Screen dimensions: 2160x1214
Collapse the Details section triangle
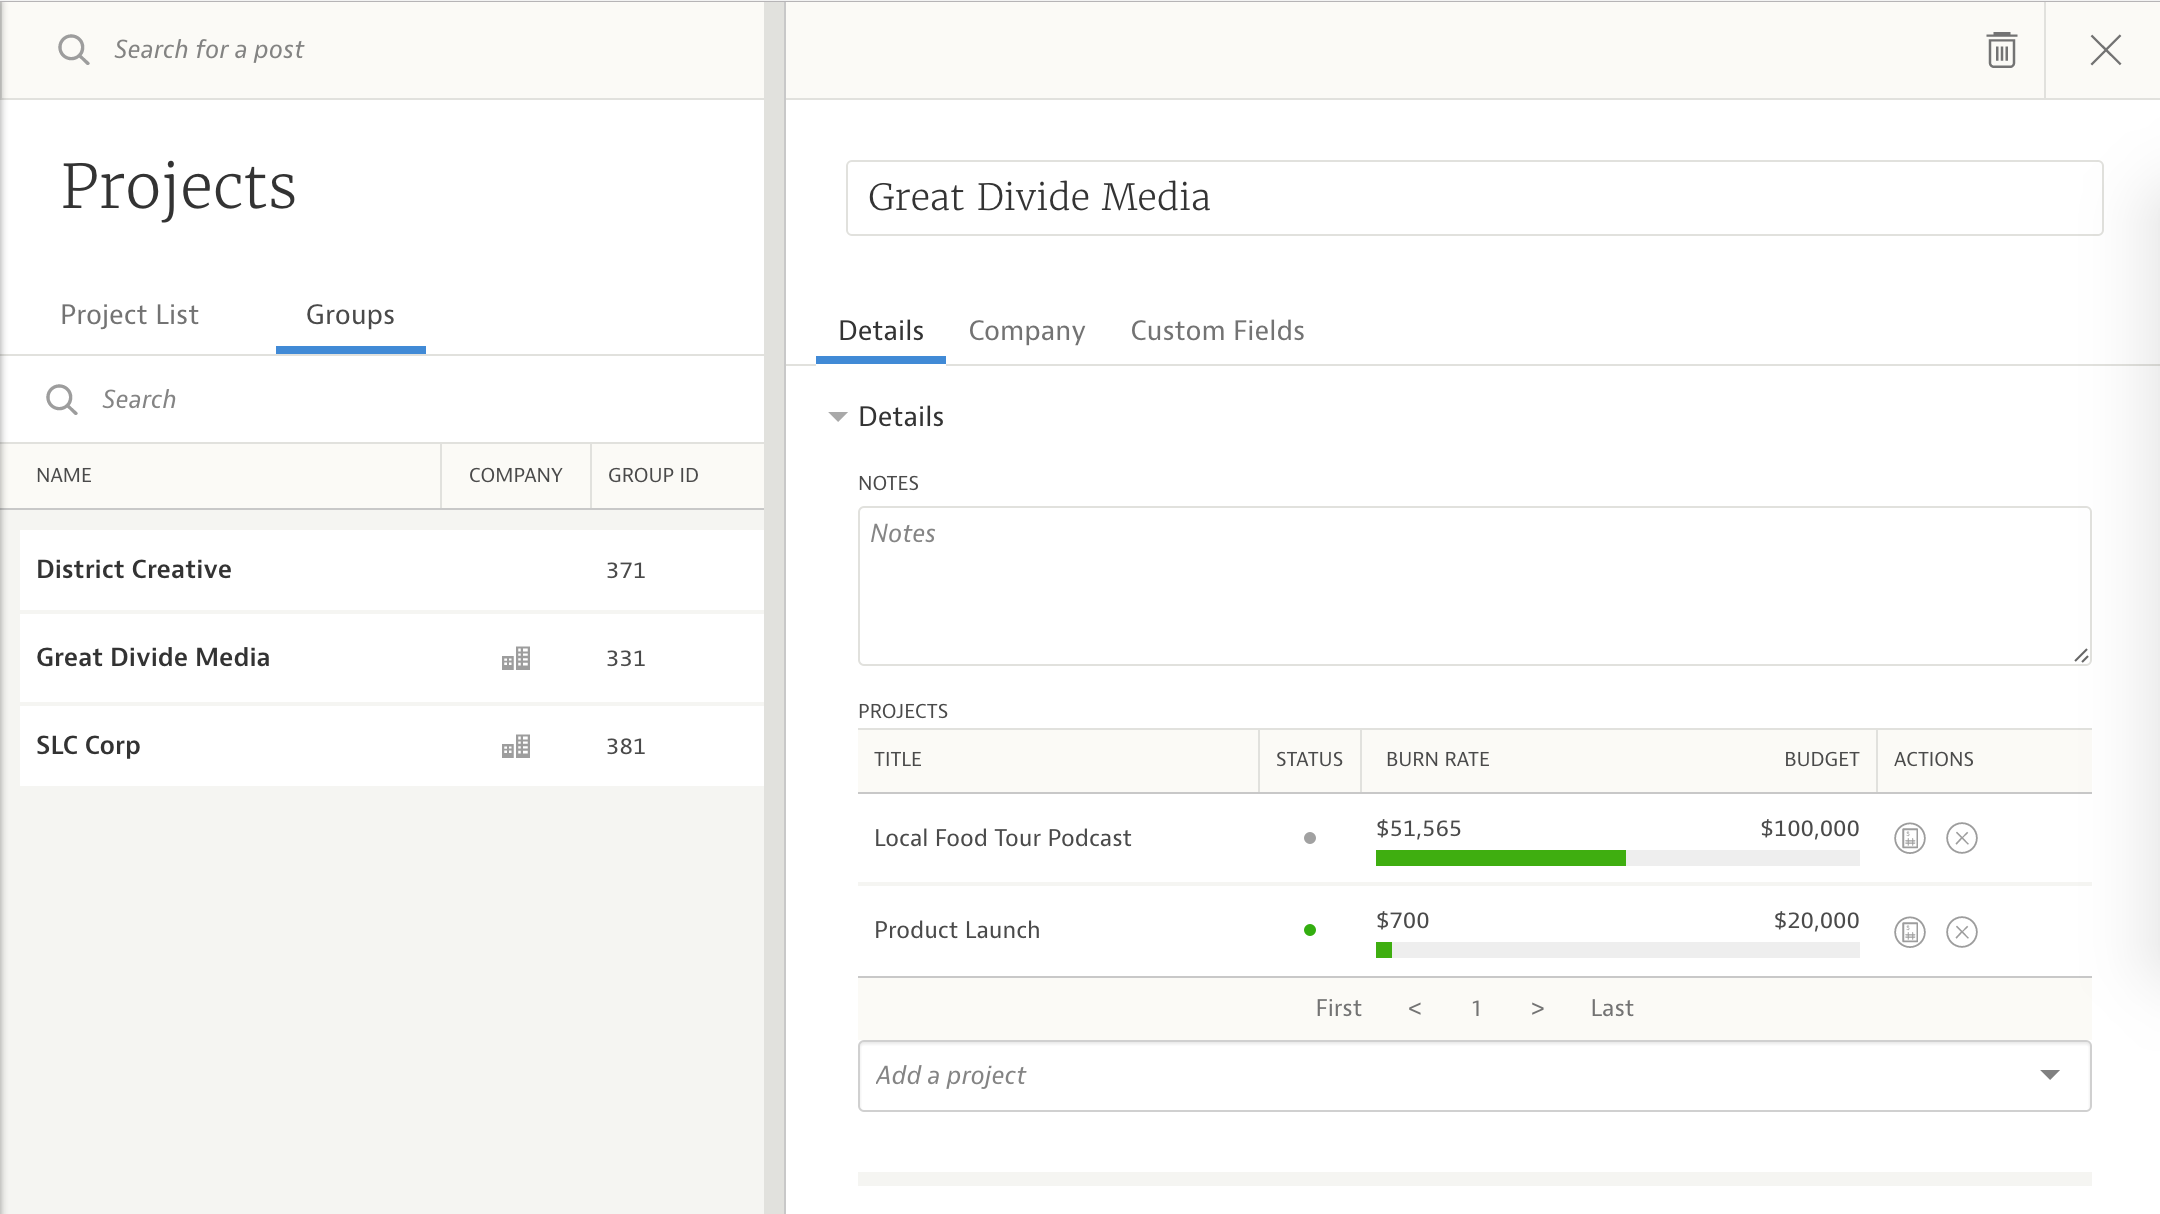click(x=838, y=417)
